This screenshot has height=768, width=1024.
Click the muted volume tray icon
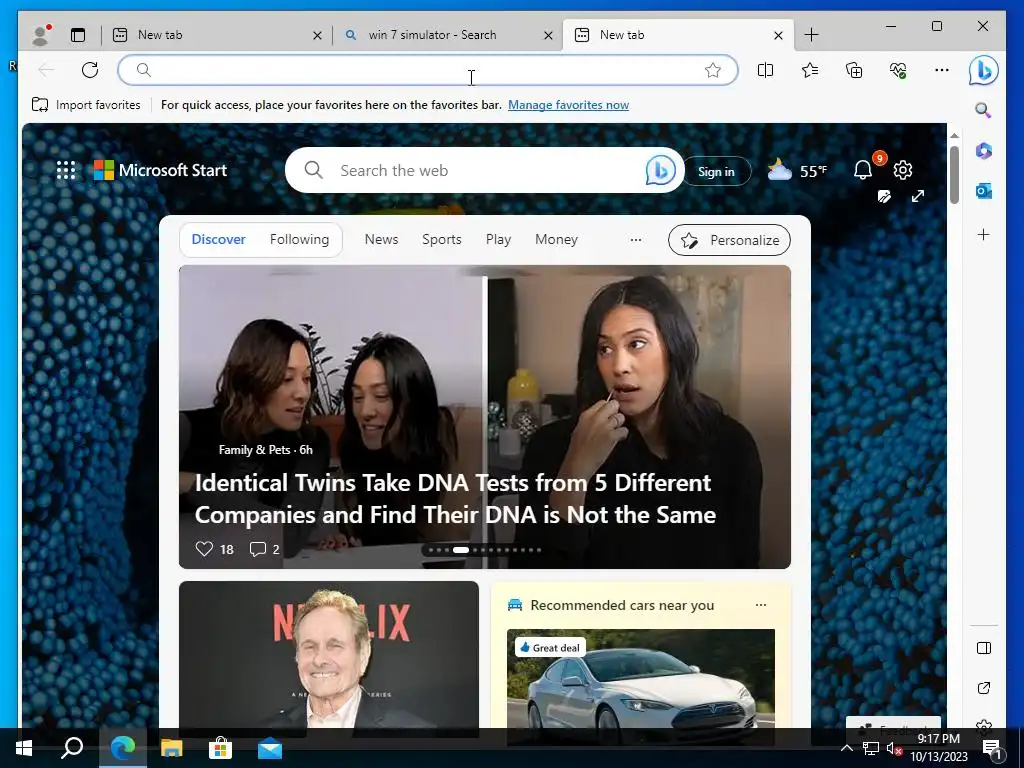point(893,749)
